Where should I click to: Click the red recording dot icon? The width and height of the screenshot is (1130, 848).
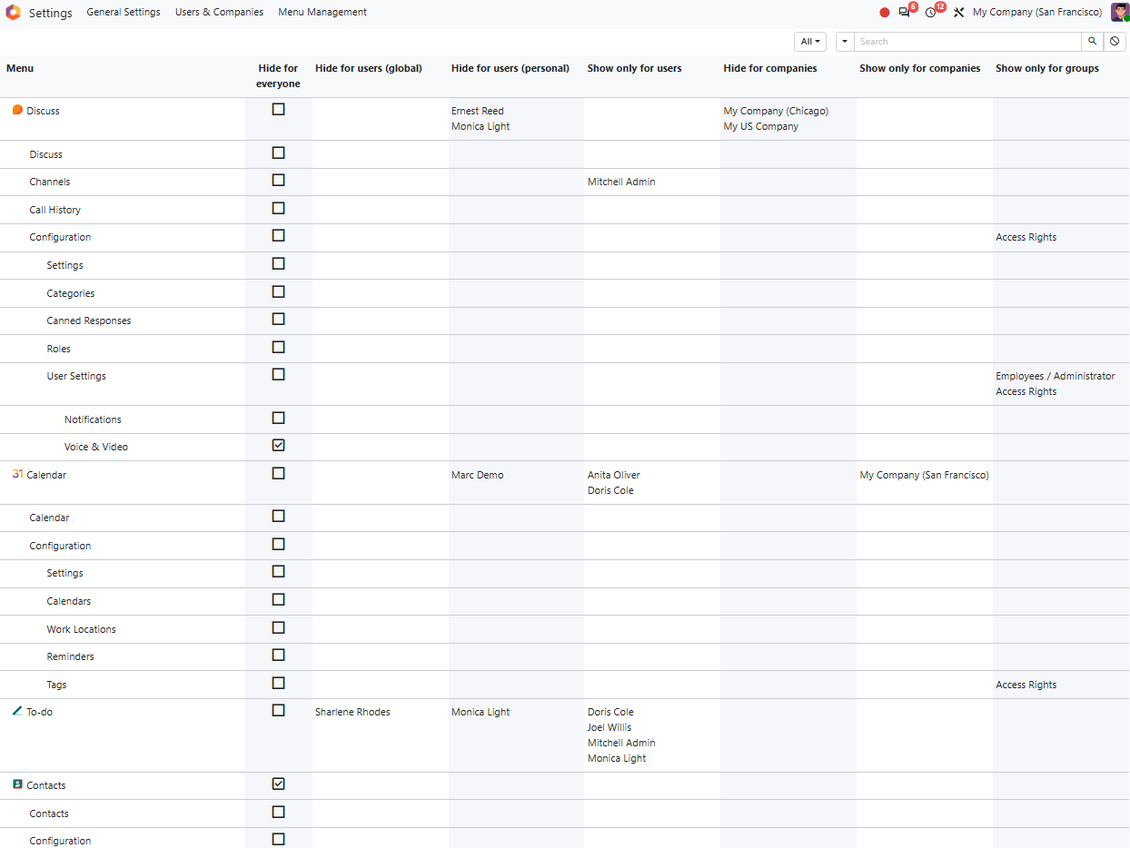coord(884,12)
